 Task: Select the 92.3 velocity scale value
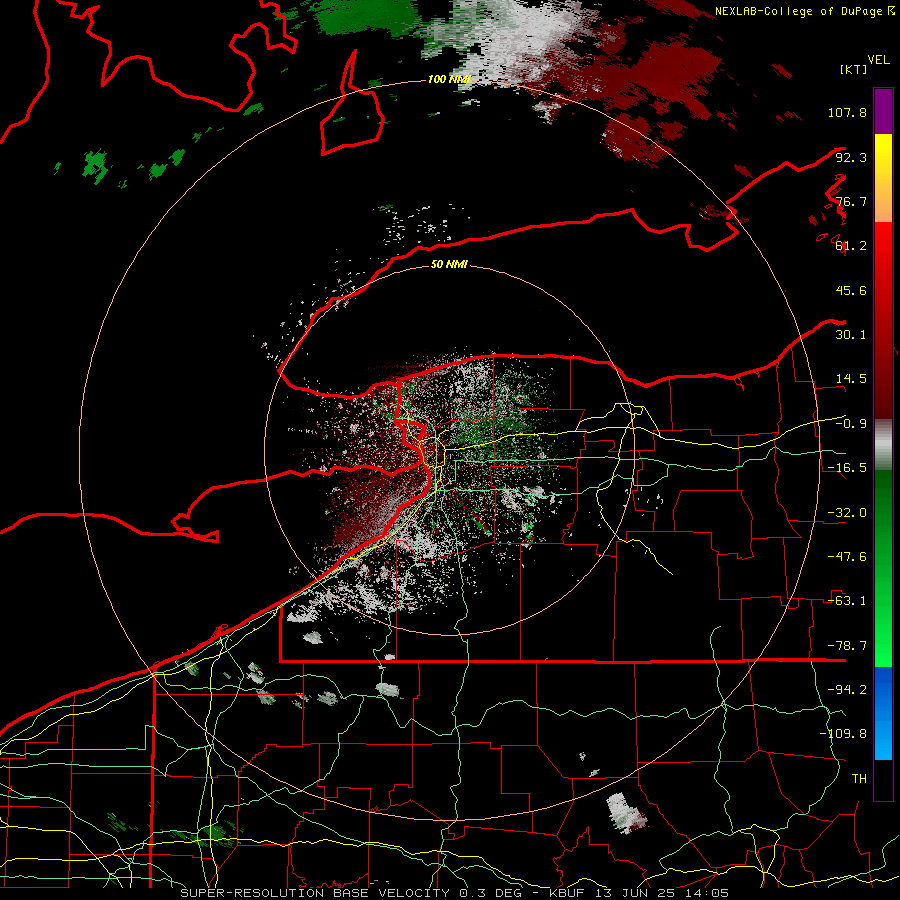point(851,157)
